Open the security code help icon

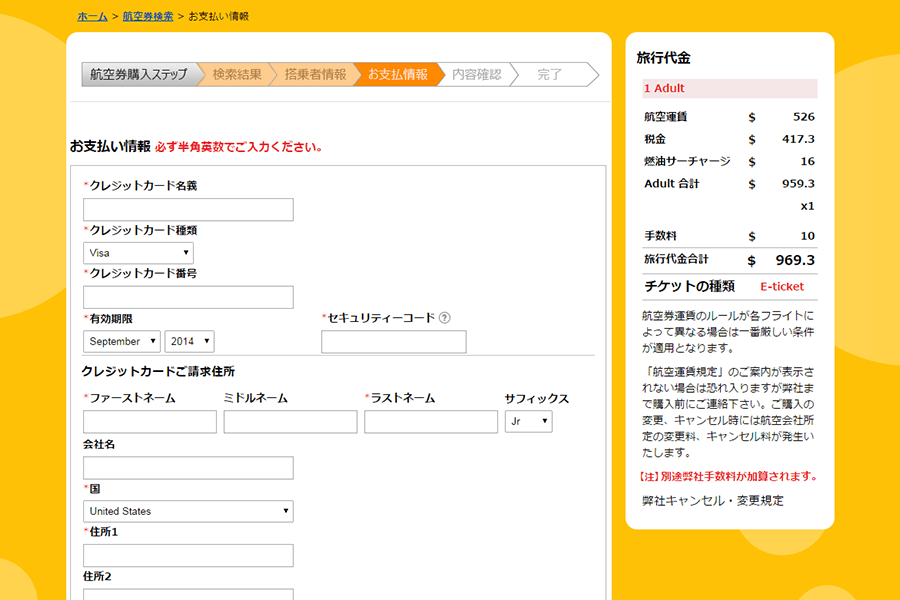pyautogui.click(x=444, y=318)
